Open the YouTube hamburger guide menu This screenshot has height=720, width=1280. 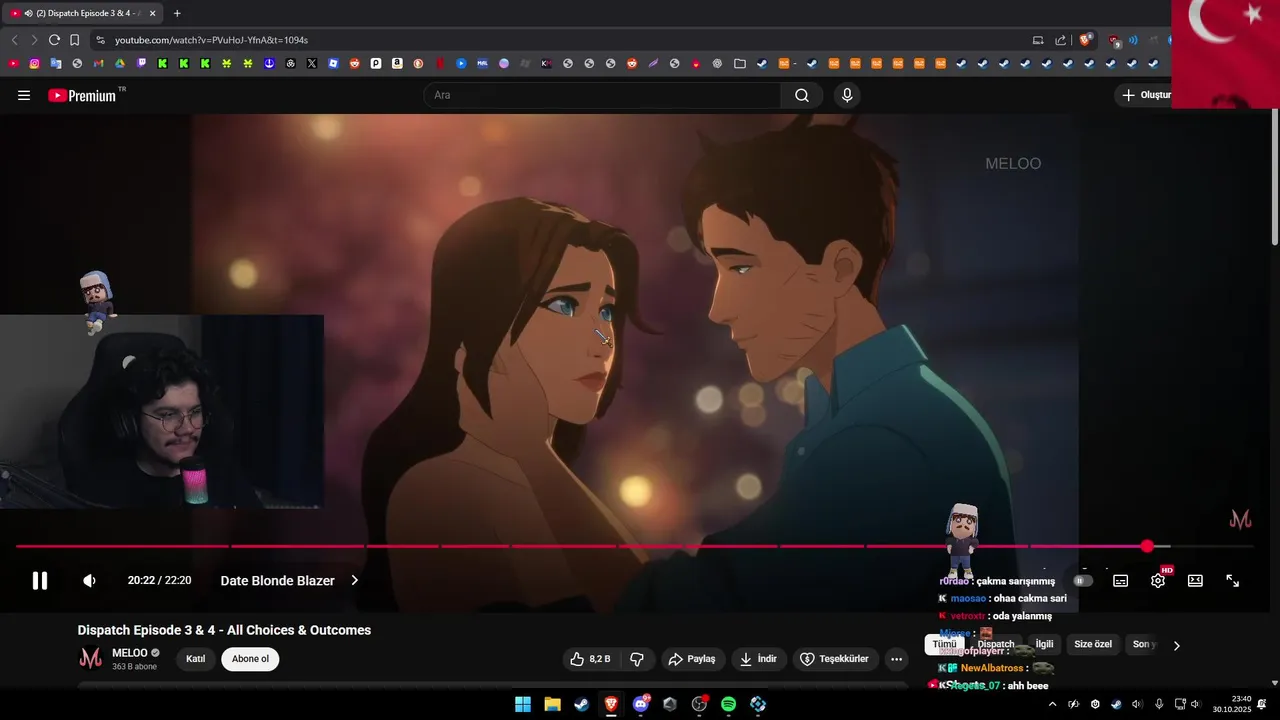click(24, 95)
